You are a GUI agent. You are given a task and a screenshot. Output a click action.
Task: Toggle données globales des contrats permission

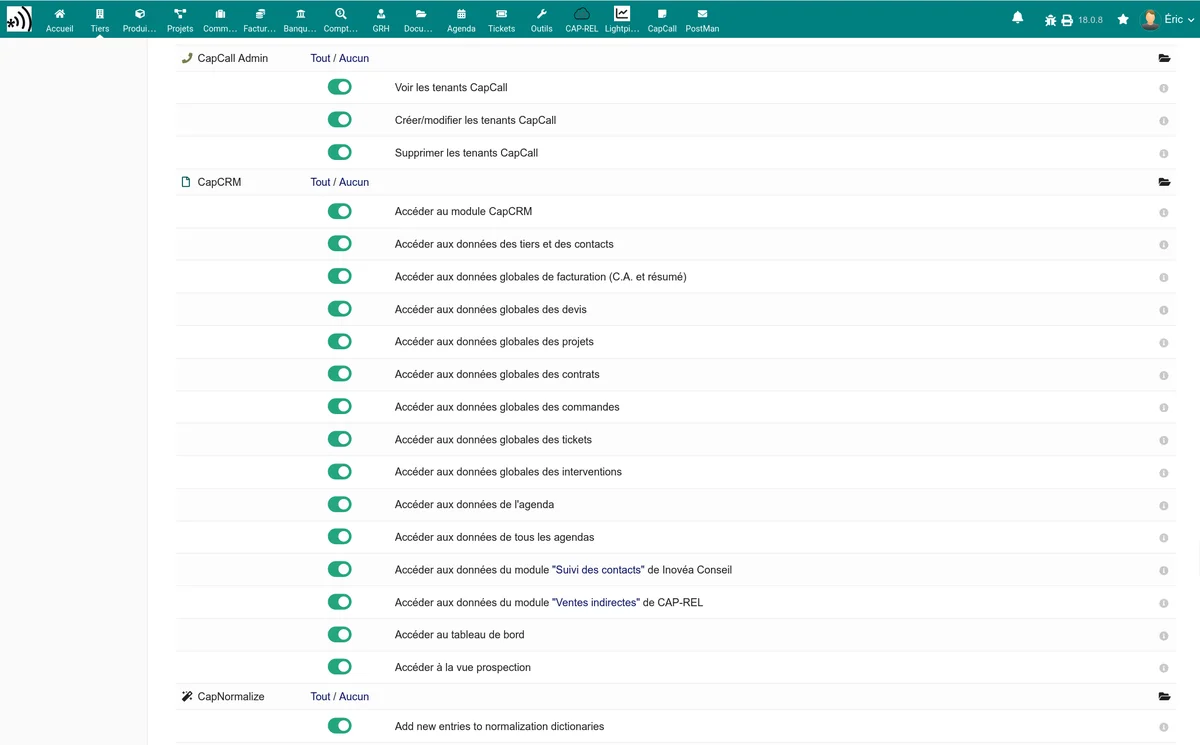(340, 374)
